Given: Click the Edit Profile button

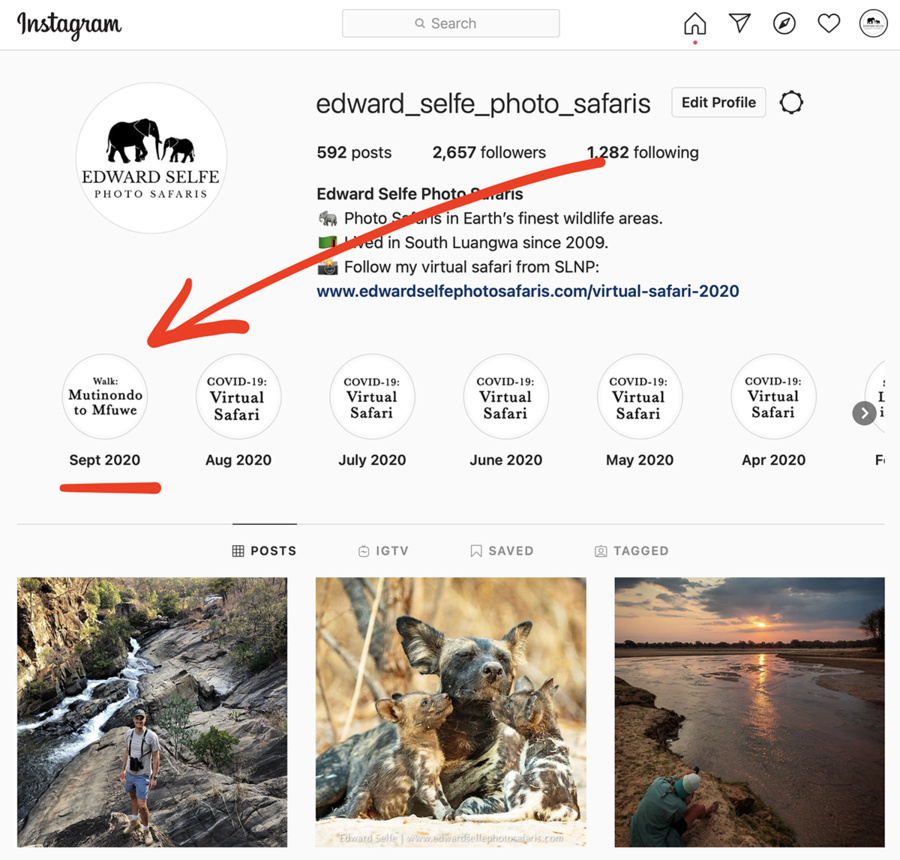Looking at the screenshot, I should [x=718, y=103].
